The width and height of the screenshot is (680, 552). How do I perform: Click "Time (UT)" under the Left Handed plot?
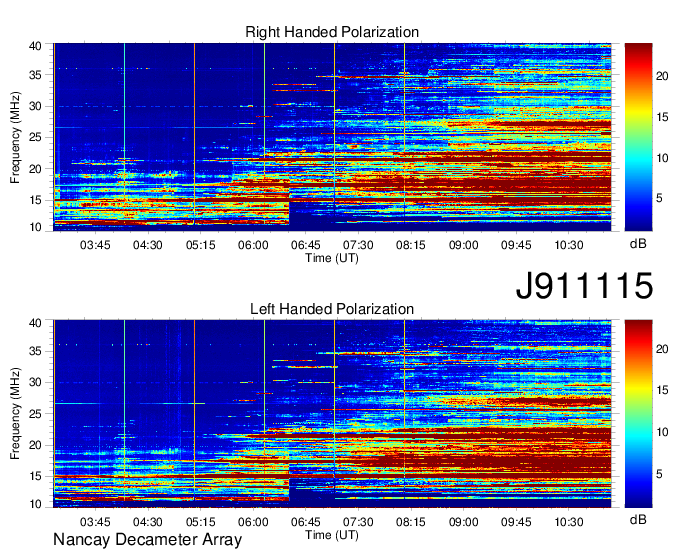click(x=332, y=535)
